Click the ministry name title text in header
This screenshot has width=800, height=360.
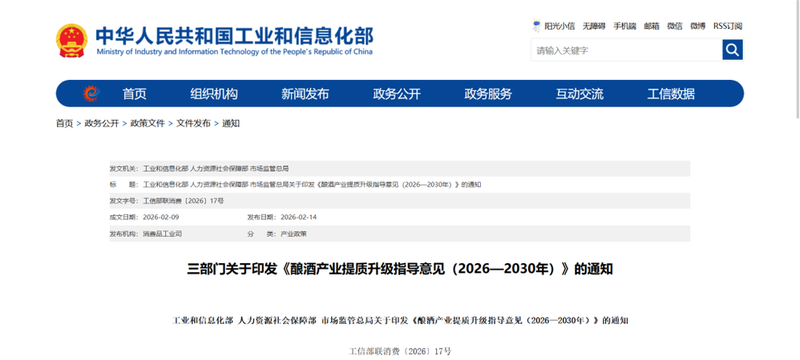pyautogui.click(x=234, y=36)
